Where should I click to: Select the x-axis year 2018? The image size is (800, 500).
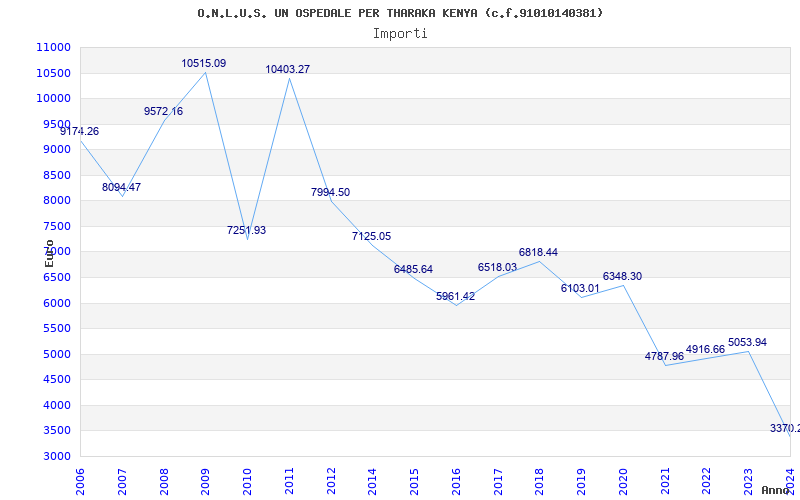(x=539, y=481)
